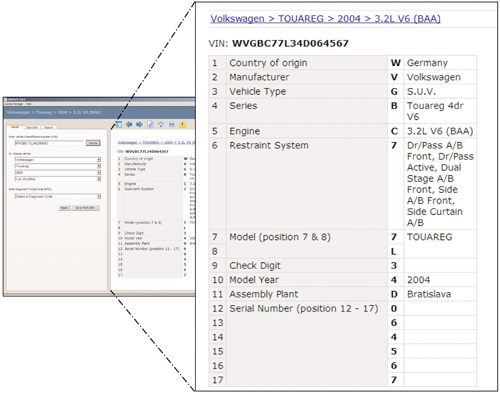Image resolution: width=500 pixels, height=394 pixels.
Task: Click enlarged 'Dr/Pass A/B Front' description cell
Action: [440, 184]
